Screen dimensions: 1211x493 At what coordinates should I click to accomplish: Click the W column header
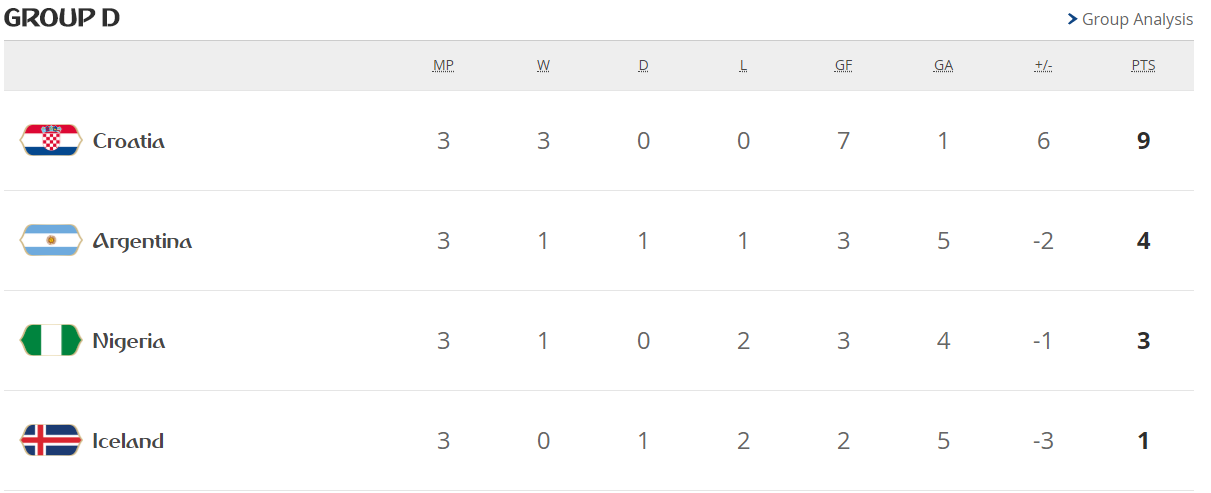[543, 65]
